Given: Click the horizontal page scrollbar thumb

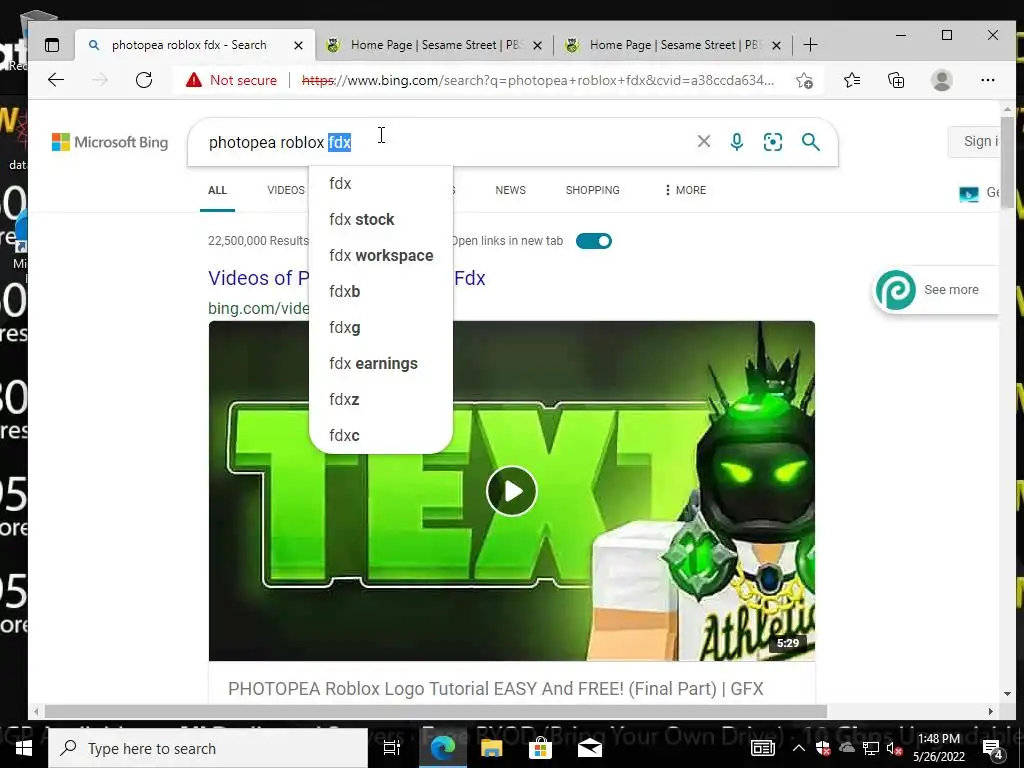Looking at the screenshot, I should (x=435, y=711).
